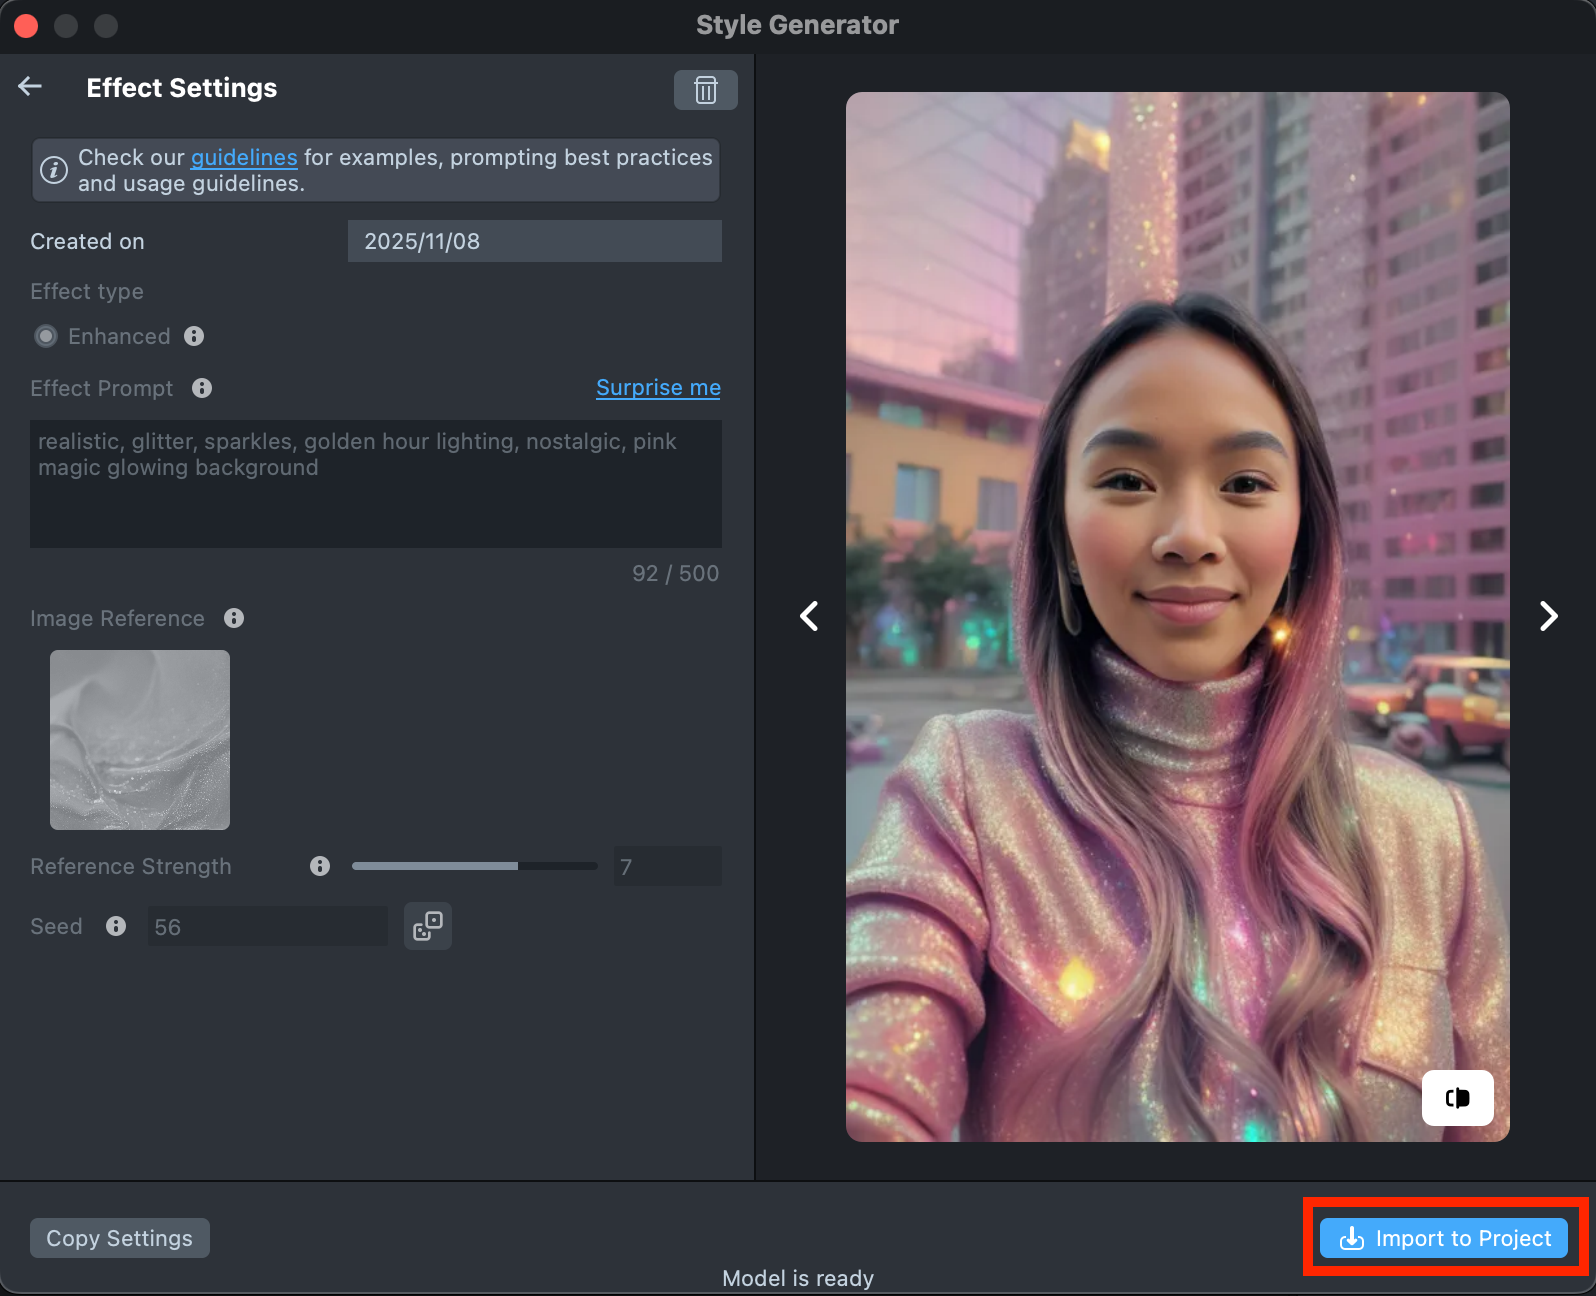This screenshot has height=1296, width=1596.
Task: Go to the next preview image
Action: pos(1548,616)
